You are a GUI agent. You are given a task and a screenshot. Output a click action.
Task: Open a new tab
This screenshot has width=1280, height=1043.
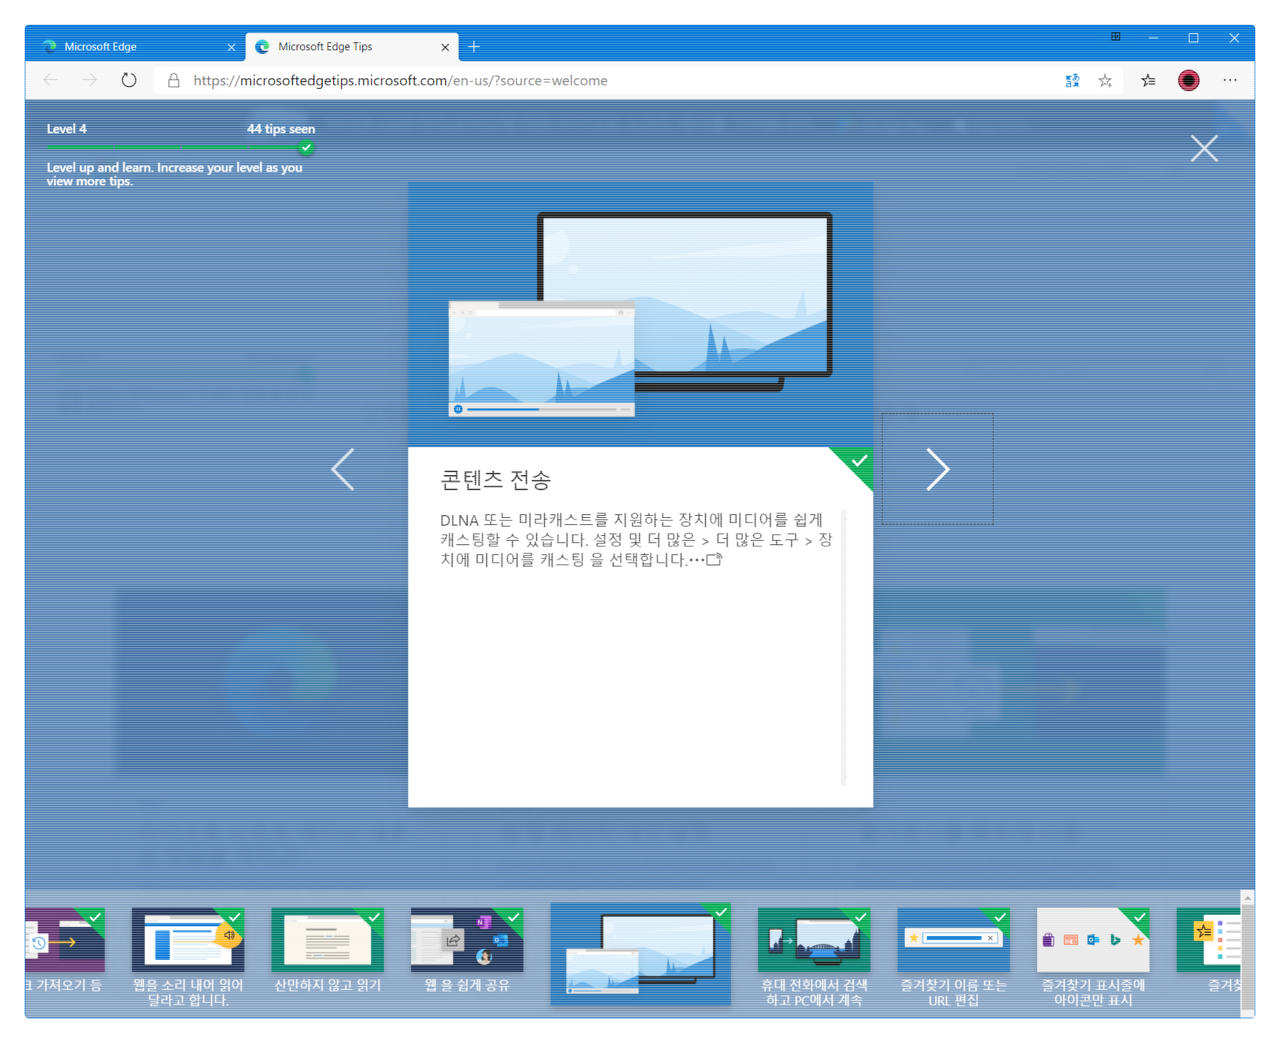click(x=474, y=46)
